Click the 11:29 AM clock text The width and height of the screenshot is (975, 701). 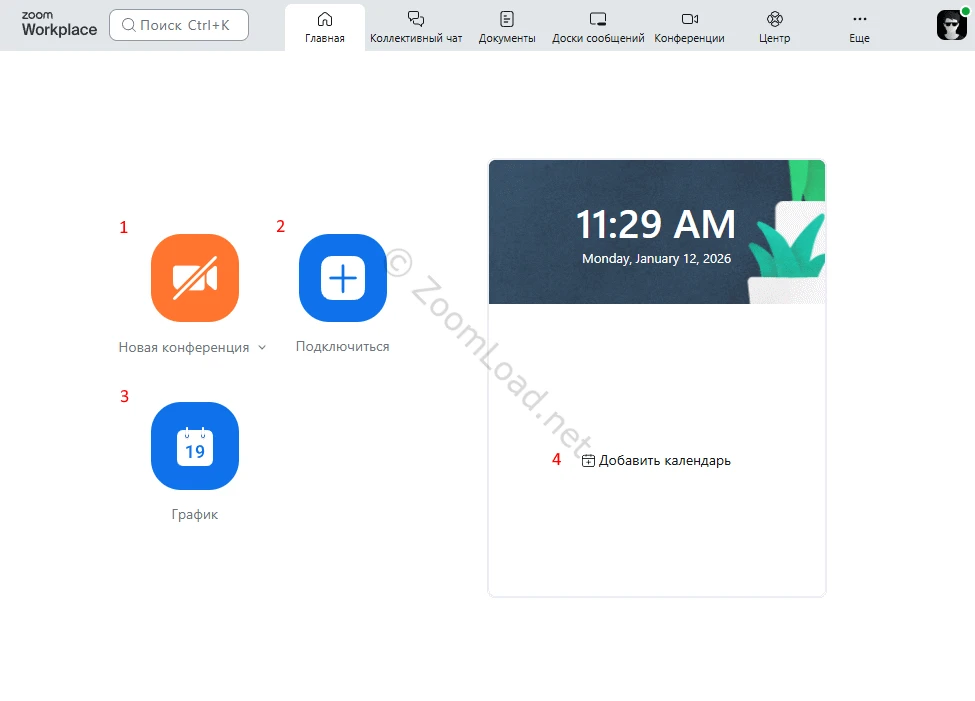tap(656, 224)
